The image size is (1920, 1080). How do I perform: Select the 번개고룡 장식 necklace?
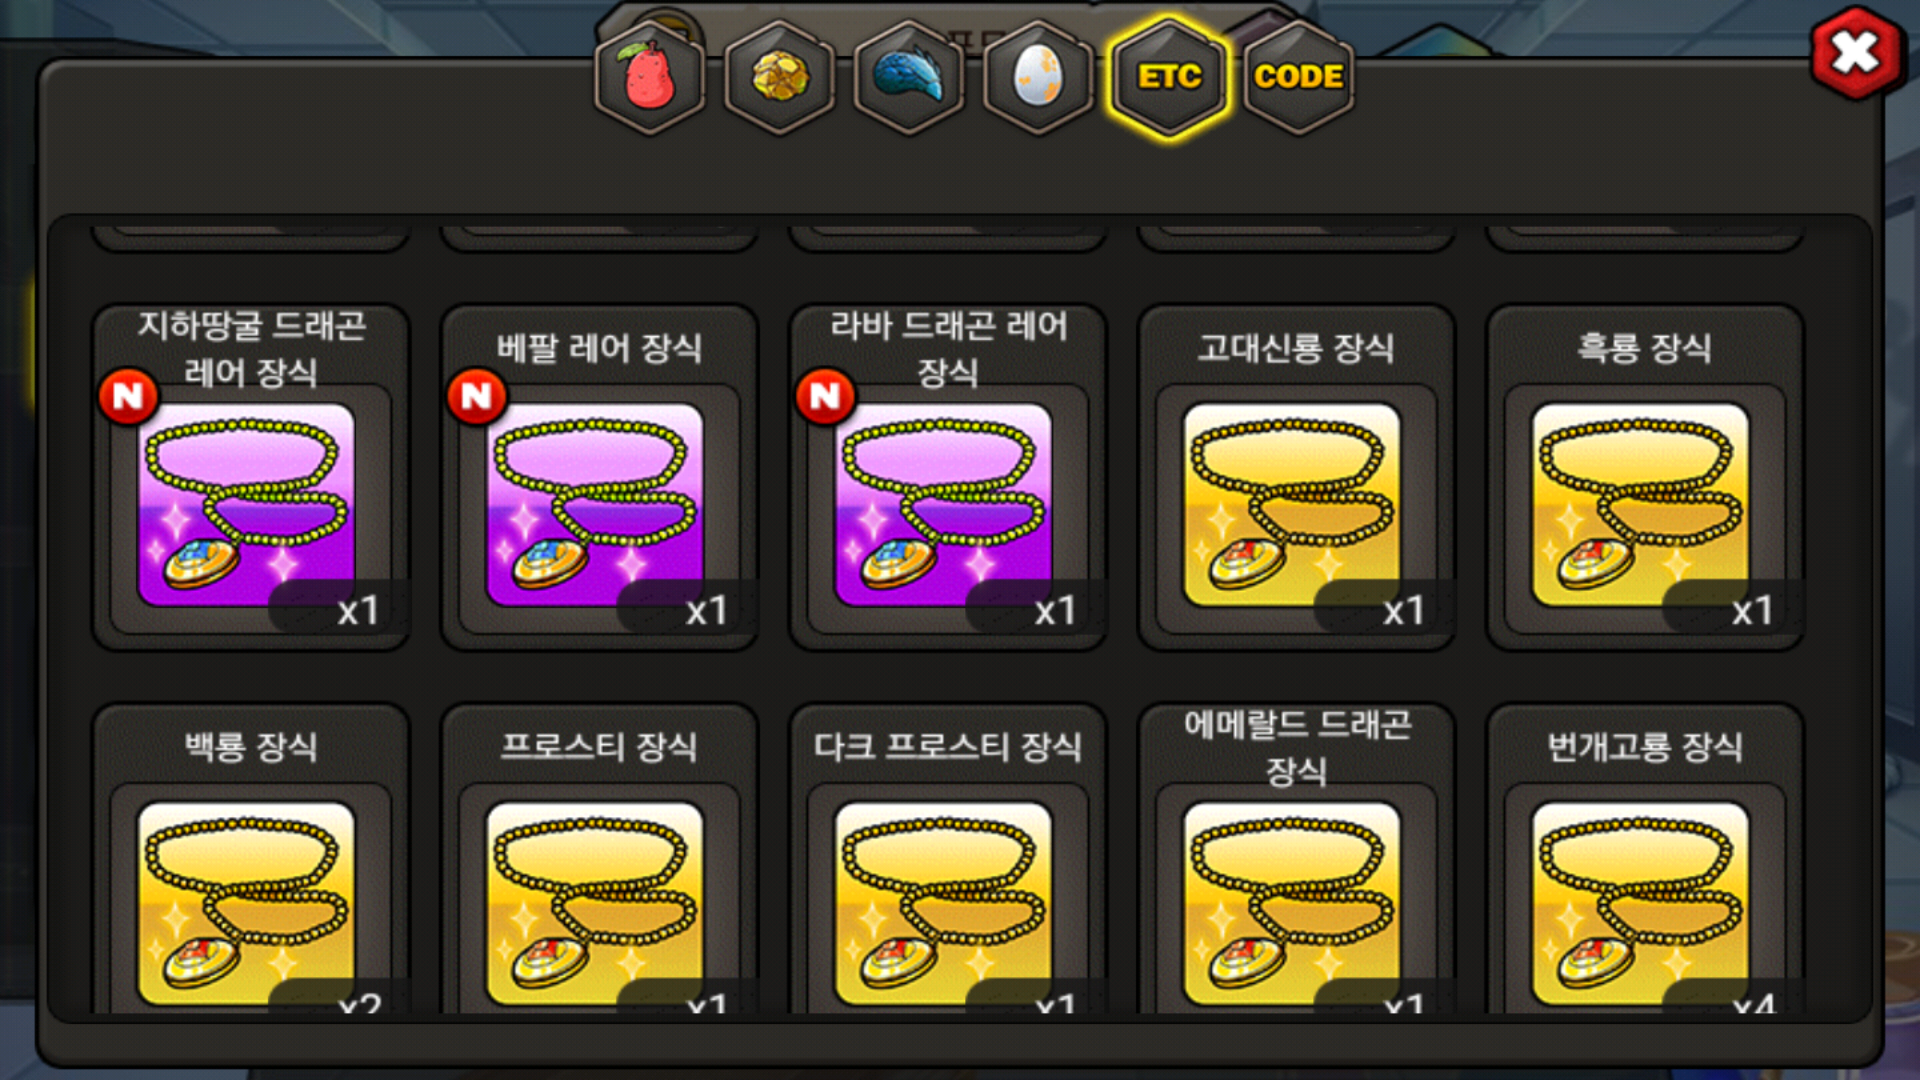point(1646,860)
